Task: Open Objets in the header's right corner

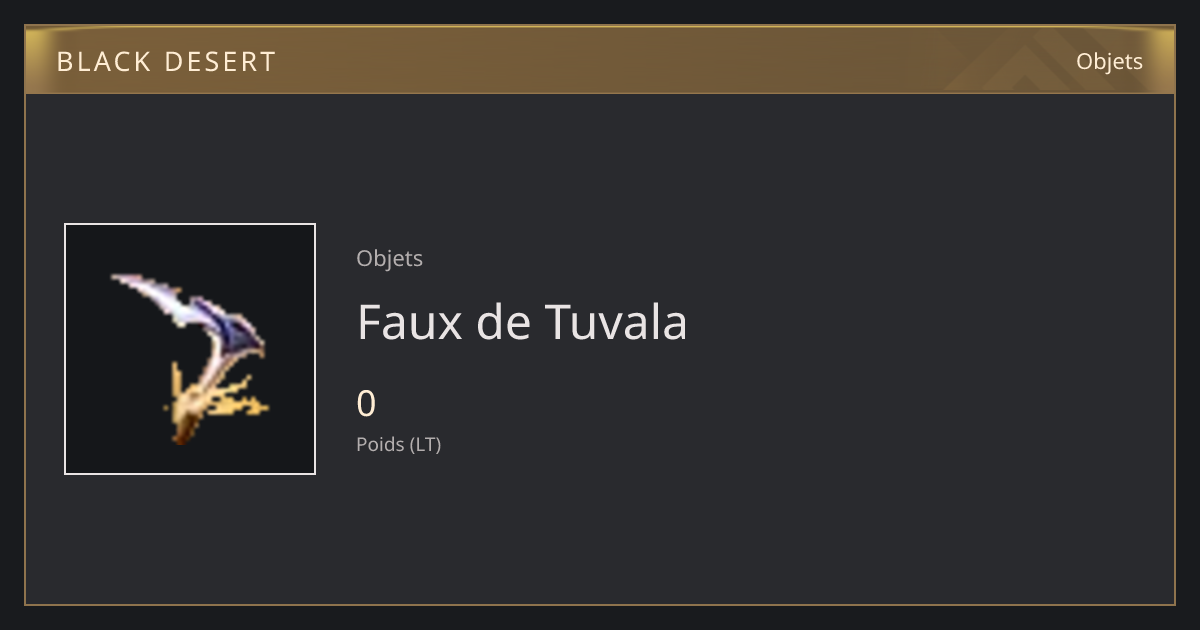Action: click(1109, 61)
